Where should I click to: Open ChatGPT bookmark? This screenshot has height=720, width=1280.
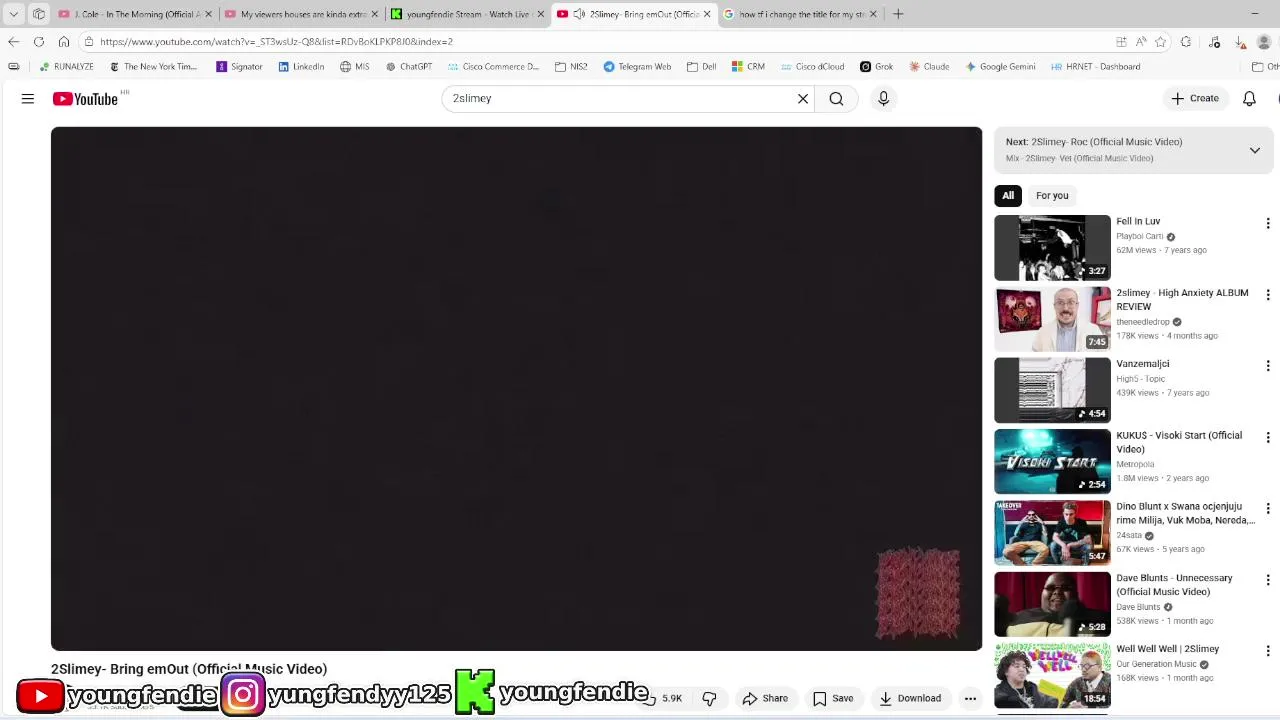click(x=408, y=67)
